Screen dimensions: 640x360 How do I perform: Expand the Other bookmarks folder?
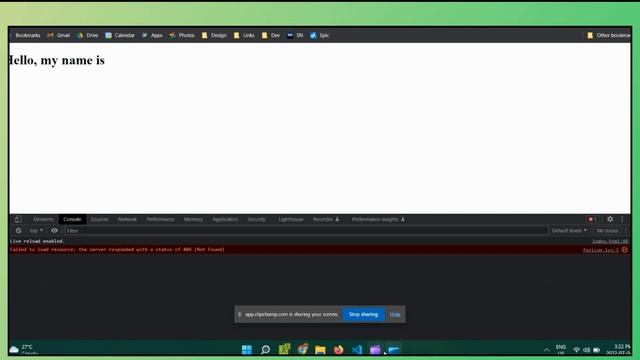[x=609, y=36]
